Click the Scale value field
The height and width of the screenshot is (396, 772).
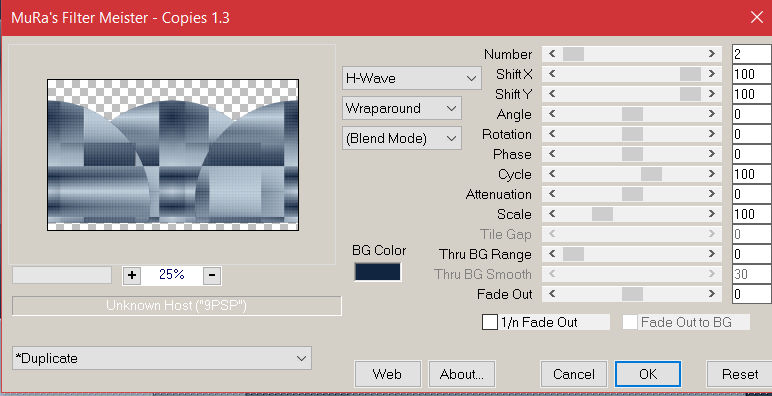click(752, 214)
